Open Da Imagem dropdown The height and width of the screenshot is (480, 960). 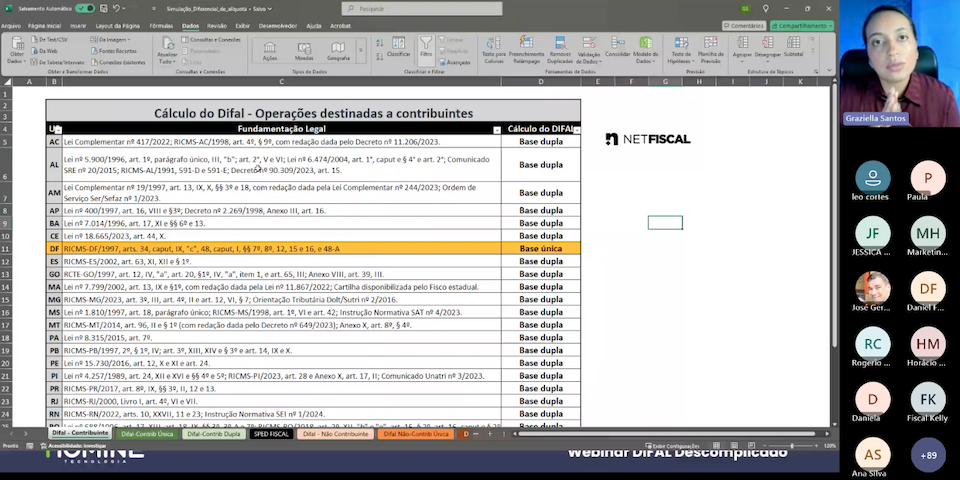click(111, 39)
